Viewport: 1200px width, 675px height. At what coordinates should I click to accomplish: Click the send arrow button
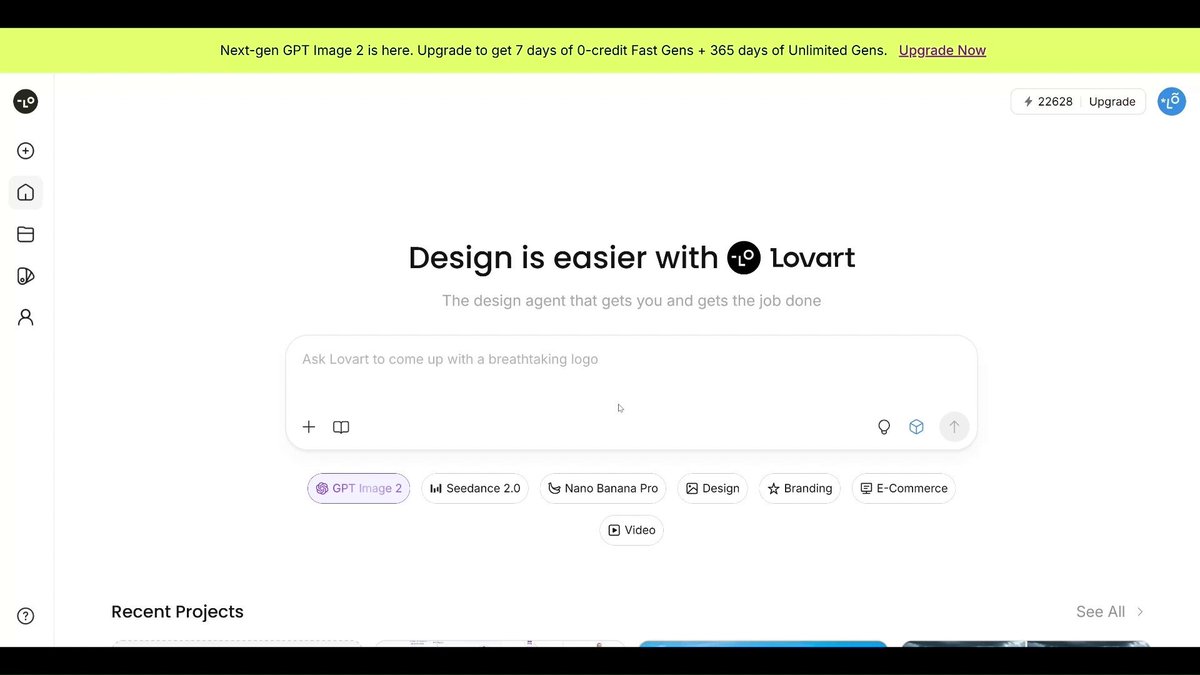click(x=954, y=427)
